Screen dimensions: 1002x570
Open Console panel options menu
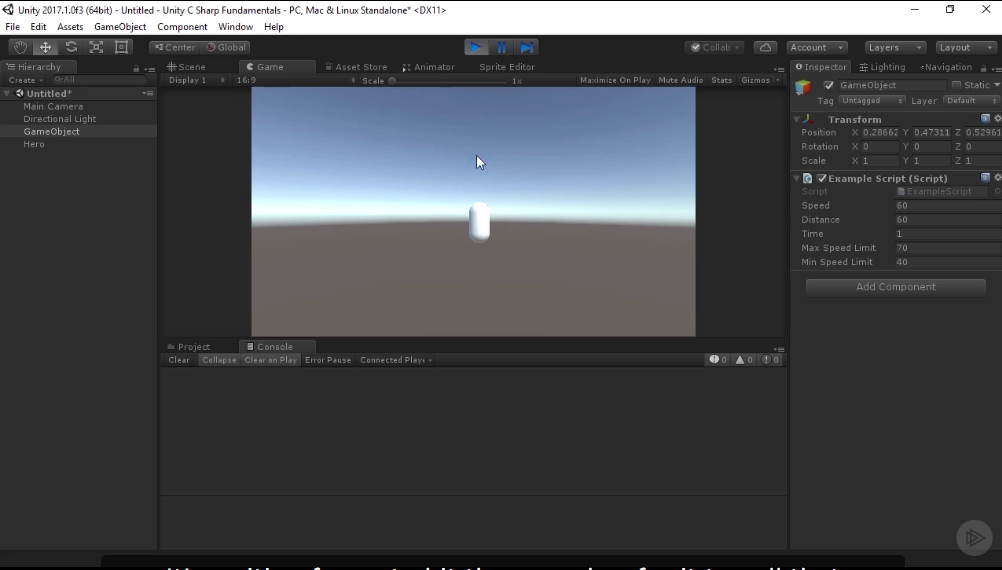pyautogui.click(x=779, y=350)
